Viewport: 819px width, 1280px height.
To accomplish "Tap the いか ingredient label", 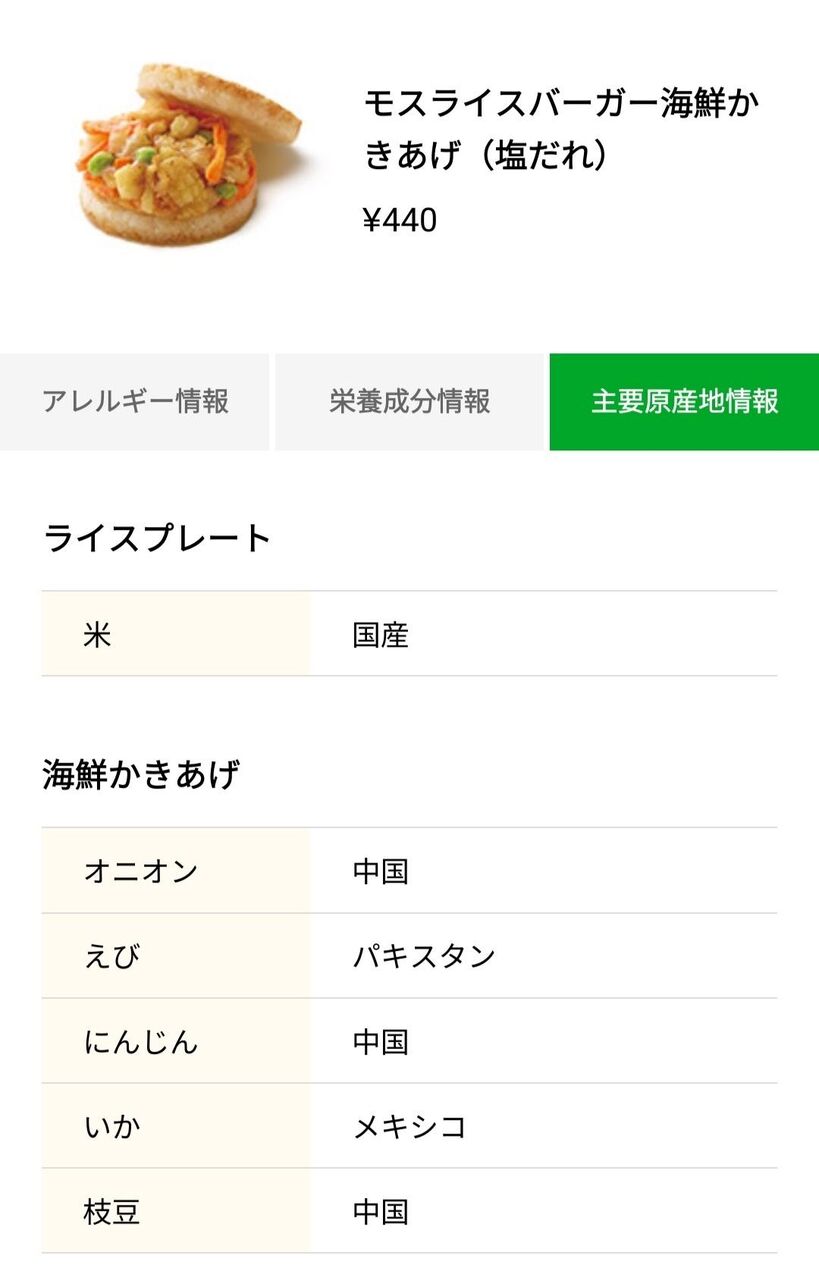I will pyautogui.click(x=112, y=1127).
